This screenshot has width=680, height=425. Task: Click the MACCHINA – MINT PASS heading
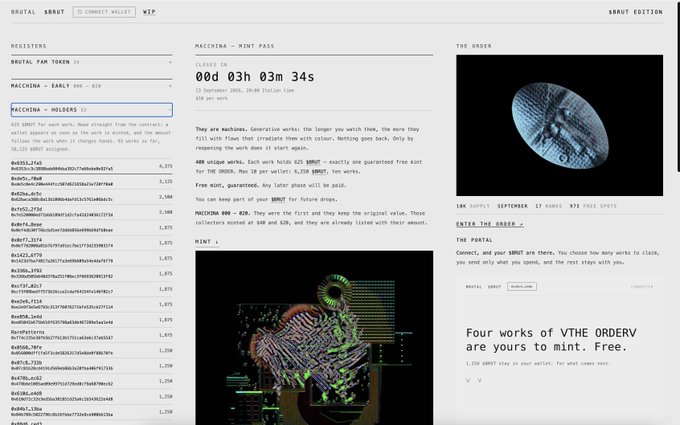pos(235,46)
